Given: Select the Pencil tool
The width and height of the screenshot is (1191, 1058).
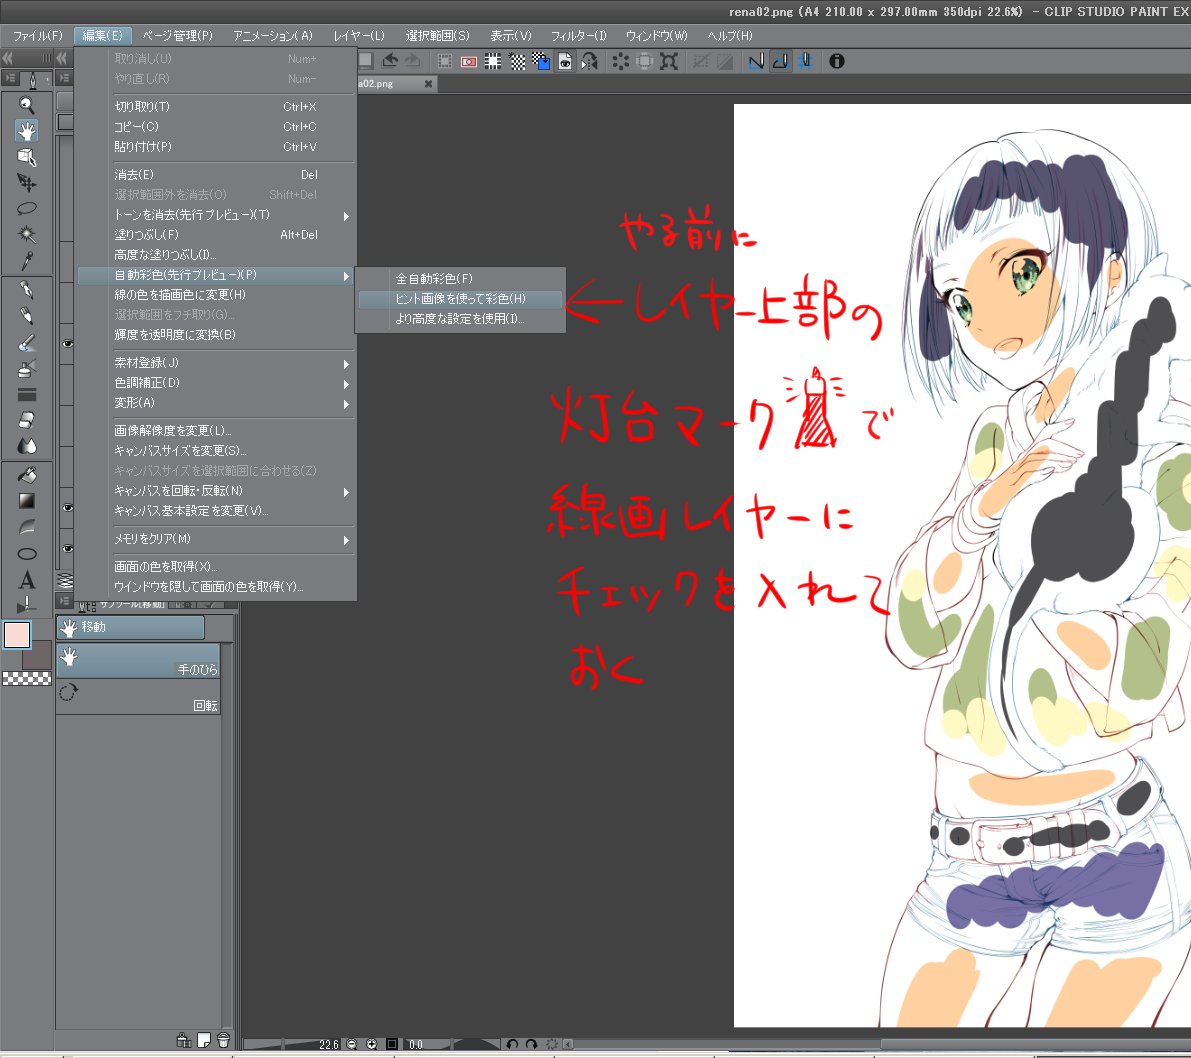Looking at the screenshot, I should click(x=27, y=316).
